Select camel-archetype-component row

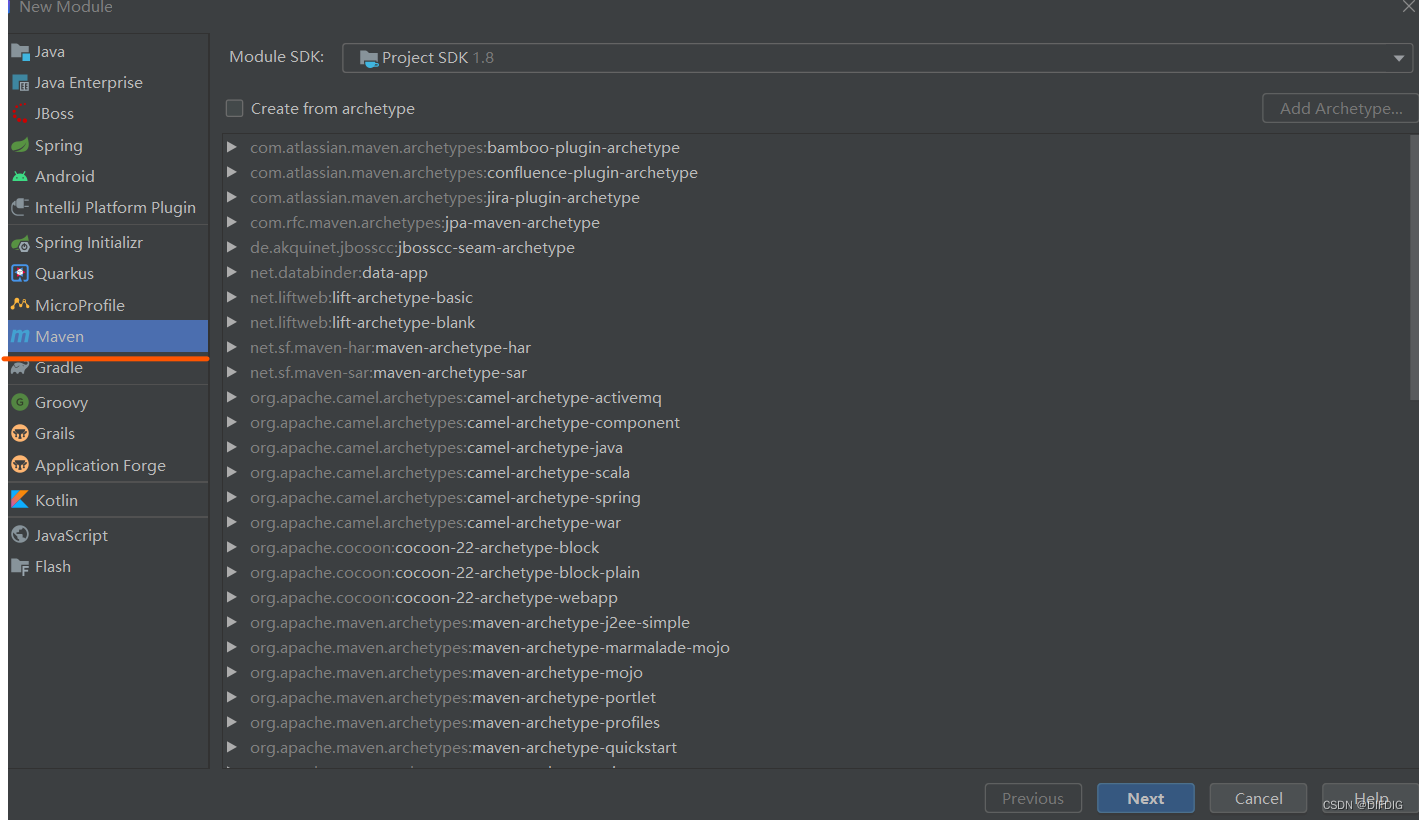coord(816,422)
